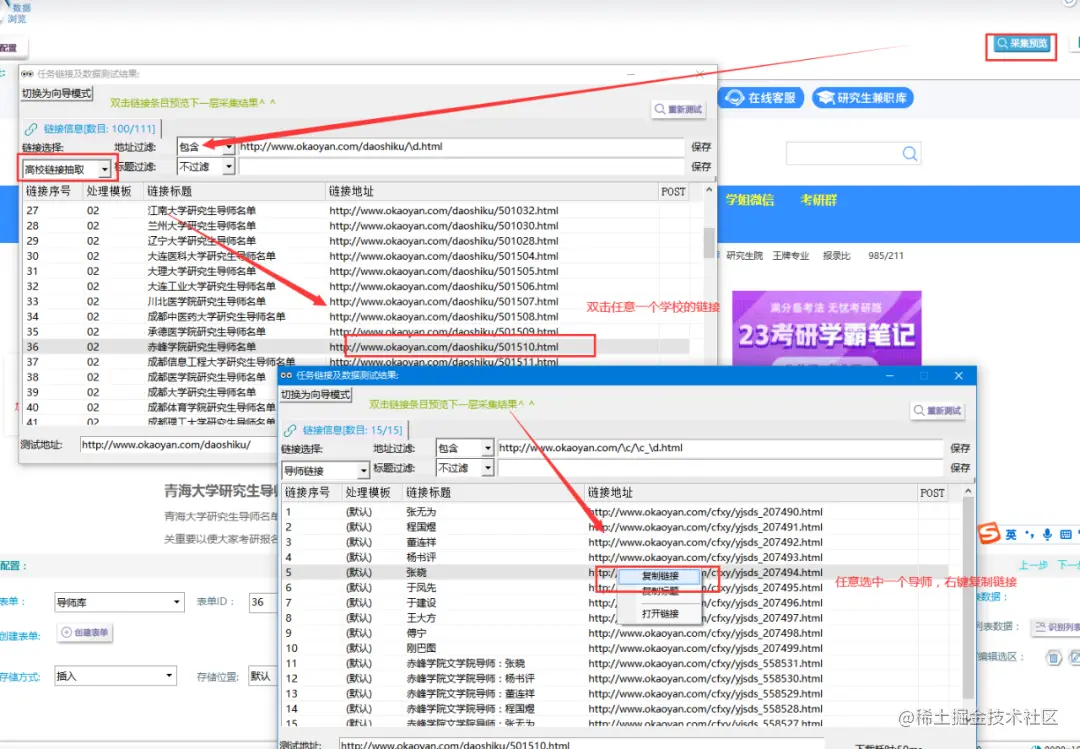This screenshot has width=1080, height=749.
Task: Click the 考研群 nav item
Action: (818, 200)
